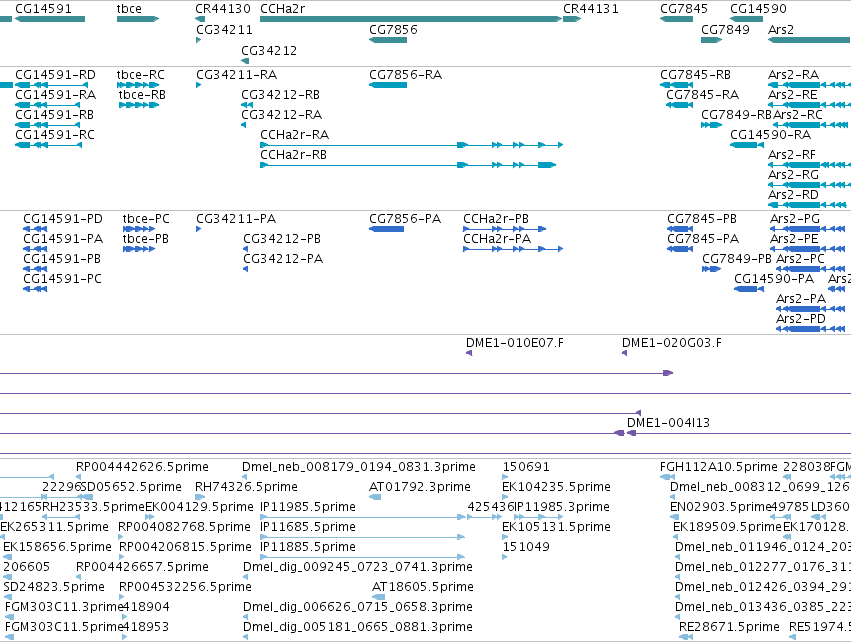Select cDNA label IP11985.5prime
Image resolution: width=851 pixels, height=642 pixels.
[x=308, y=507]
